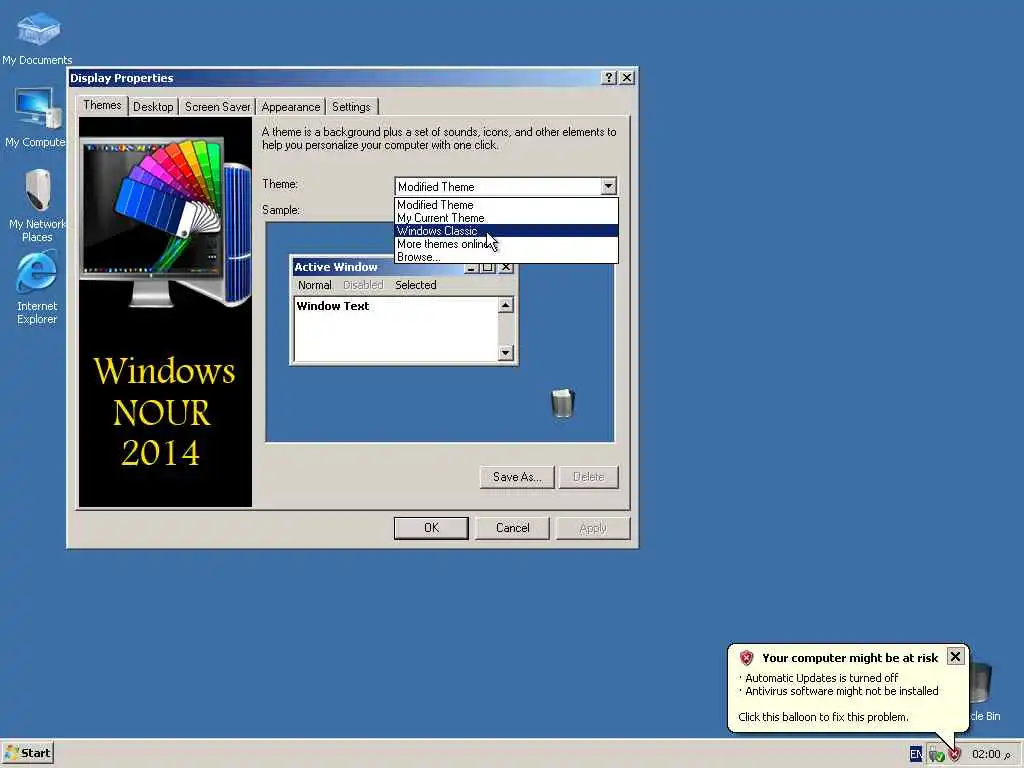Click Disabled in the sample window menu

pos(363,285)
